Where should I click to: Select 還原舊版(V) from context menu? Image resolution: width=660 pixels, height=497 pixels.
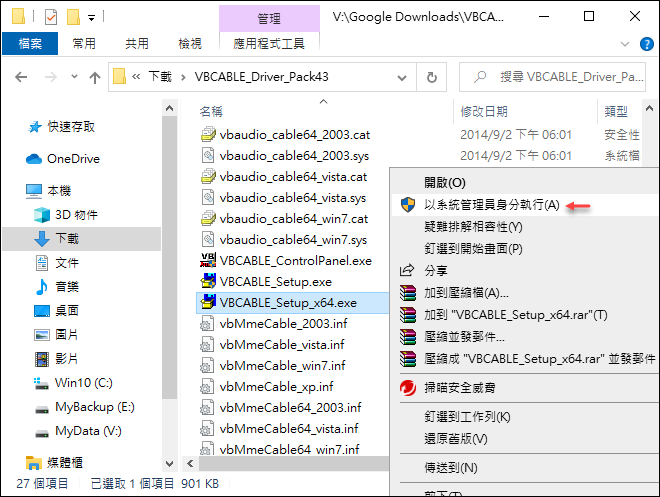pos(525,439)
